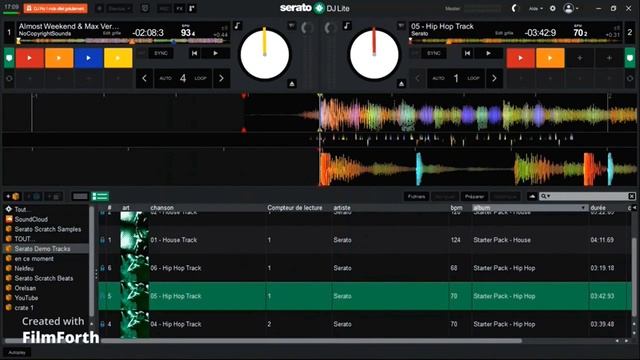Open the Préparer panel

coord(474,196)
